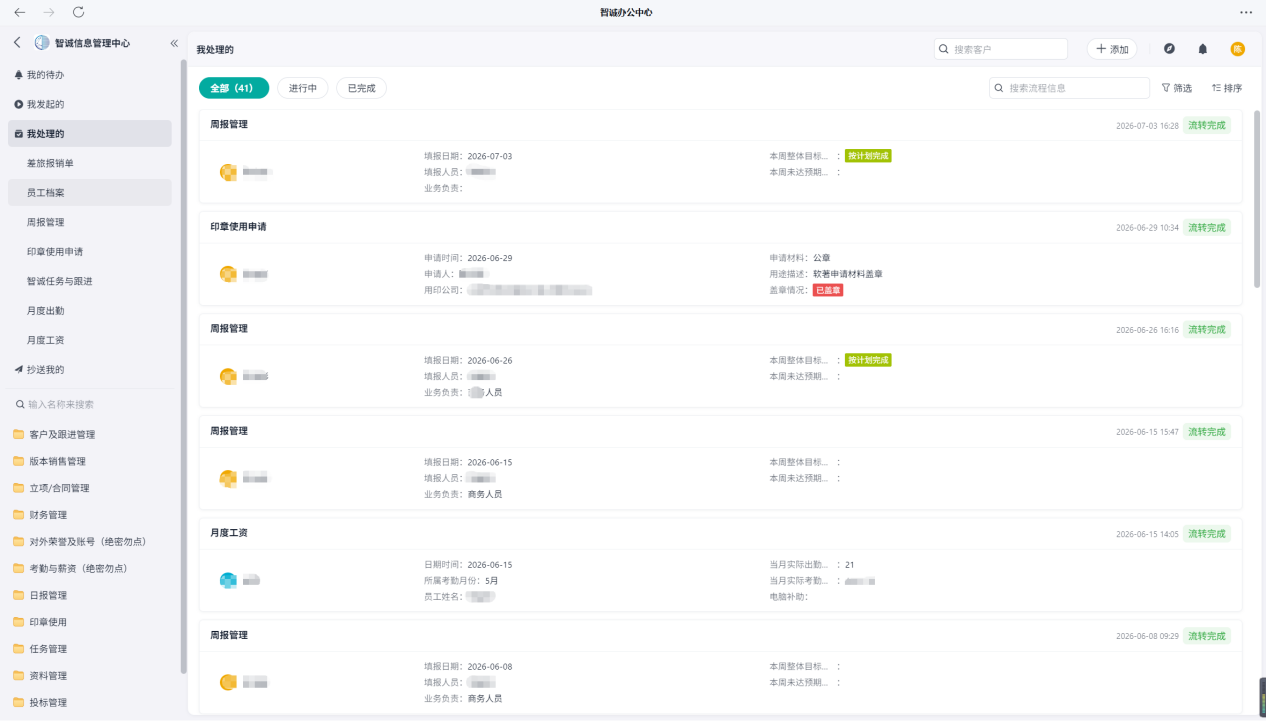Open 我的待办 in the sidebar
Image resolution: width=1266 pixels, height=721 pixels.
(90, 75)
